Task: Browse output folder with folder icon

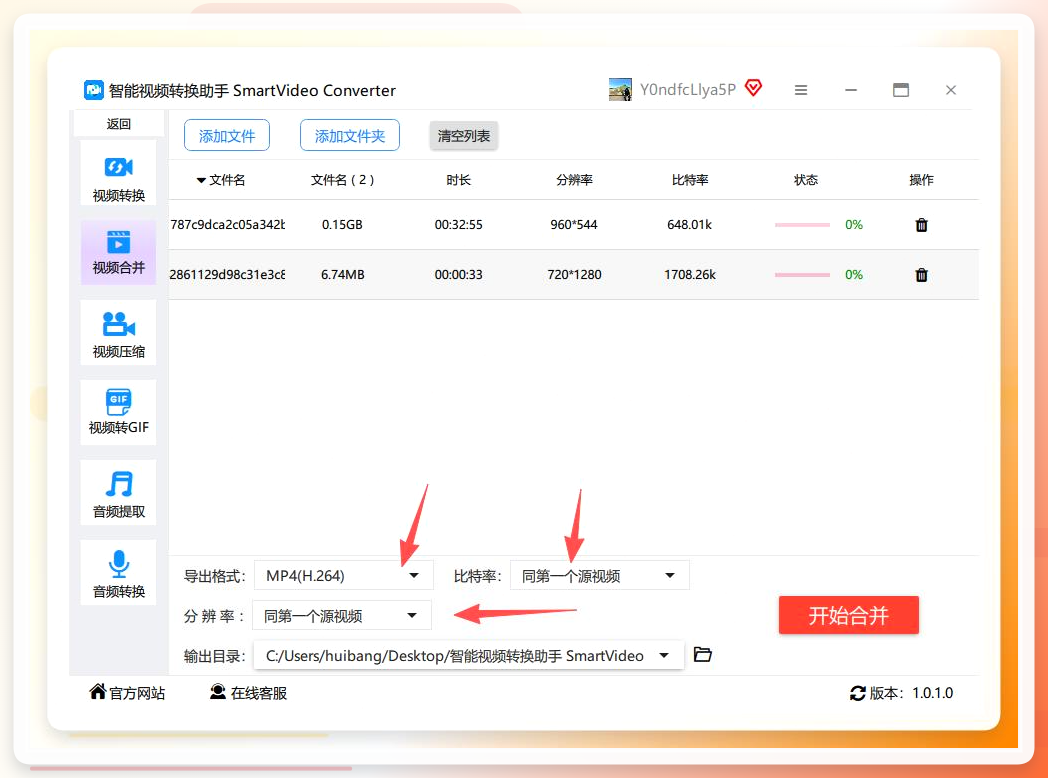Action: click(x=702, y=654)
